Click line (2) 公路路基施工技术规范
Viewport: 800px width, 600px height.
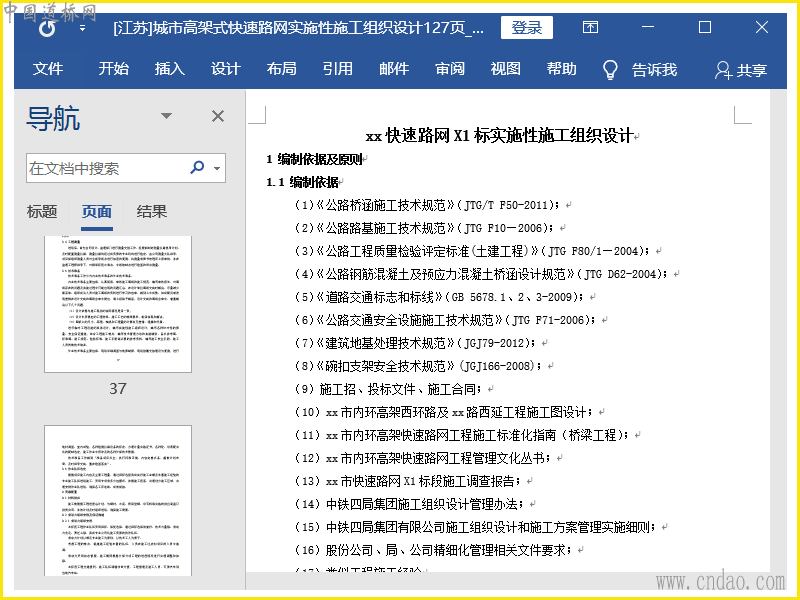pyautogui.click(x=423, y=228)
